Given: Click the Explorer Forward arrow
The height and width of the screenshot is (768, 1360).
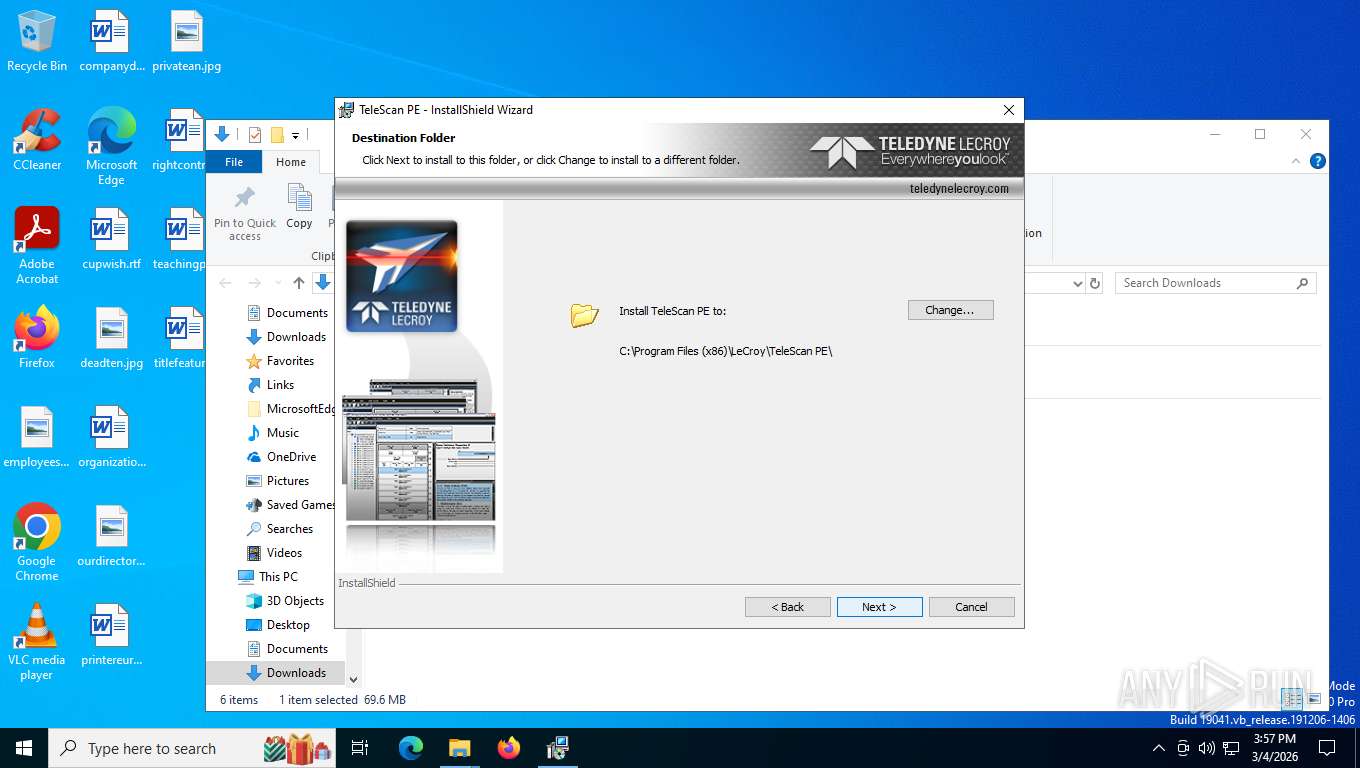Looking at the screenshot, I should pos(255,283).
